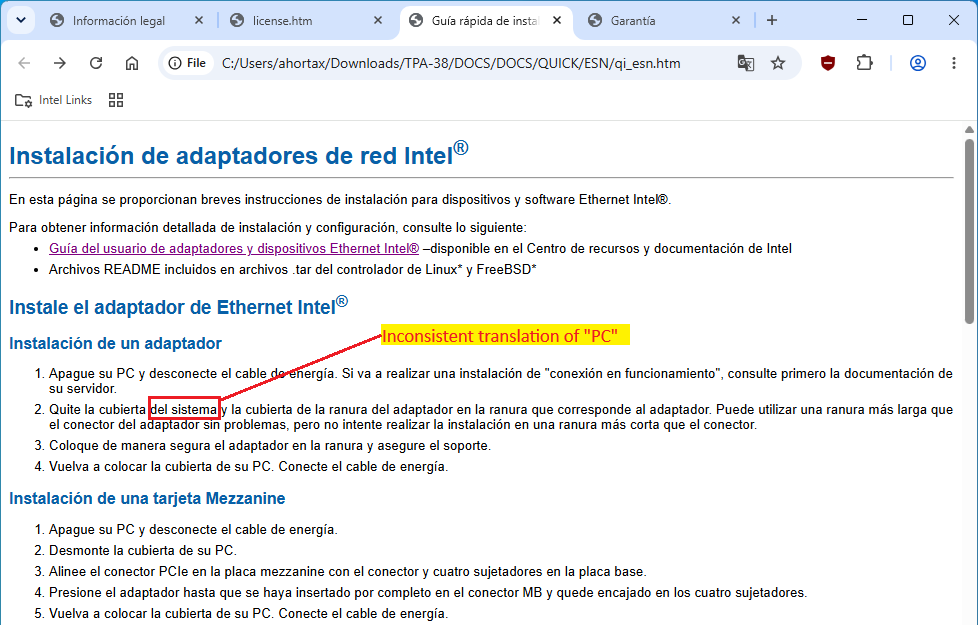Go forward to next page
Viewport: 979px width, 625px height.
60,63
